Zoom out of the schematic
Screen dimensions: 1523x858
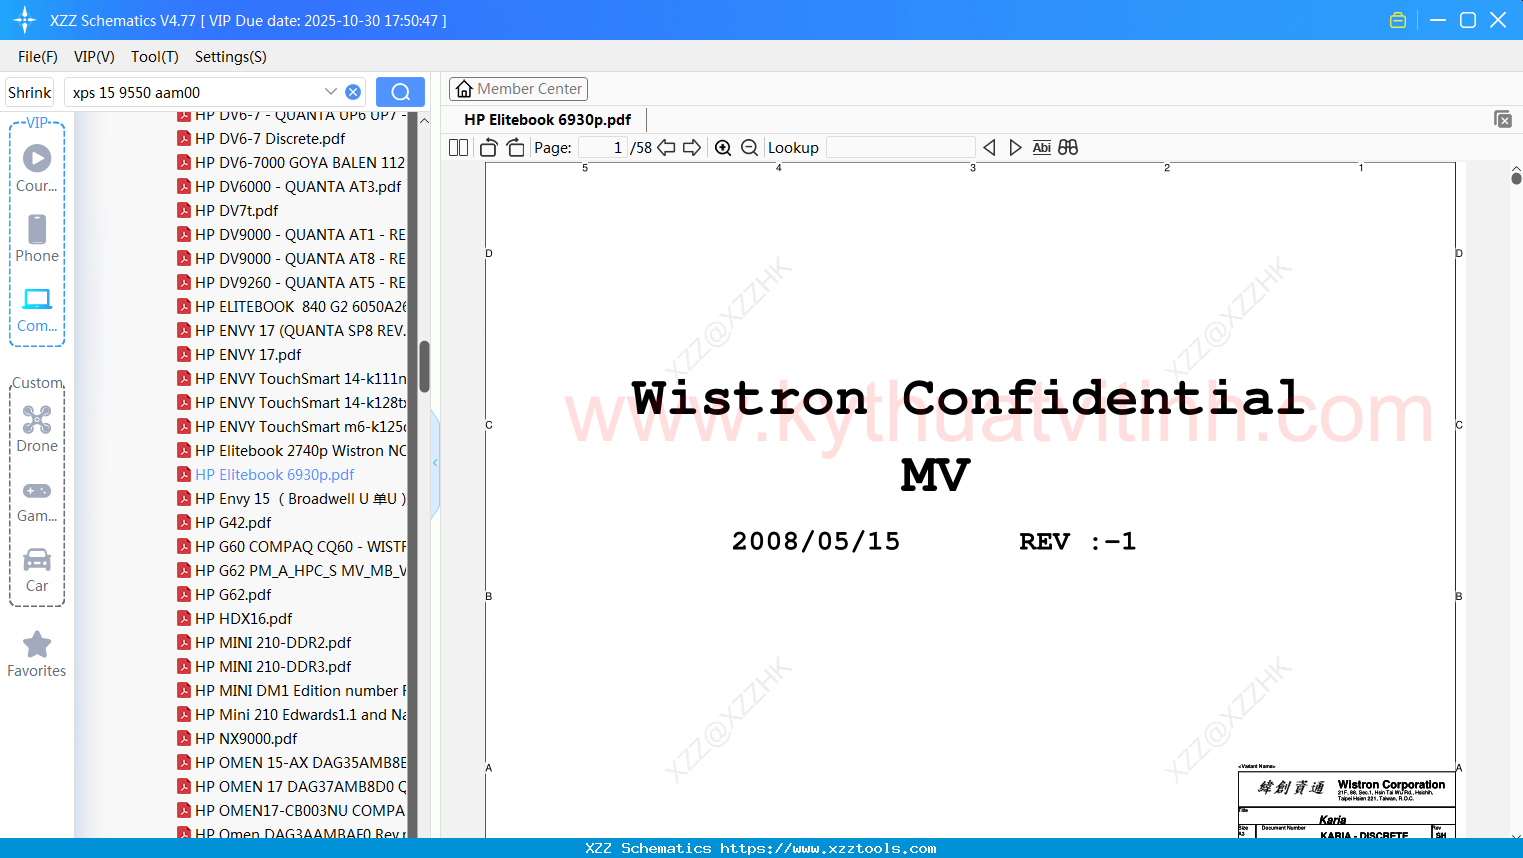click(x=750, y=148)
